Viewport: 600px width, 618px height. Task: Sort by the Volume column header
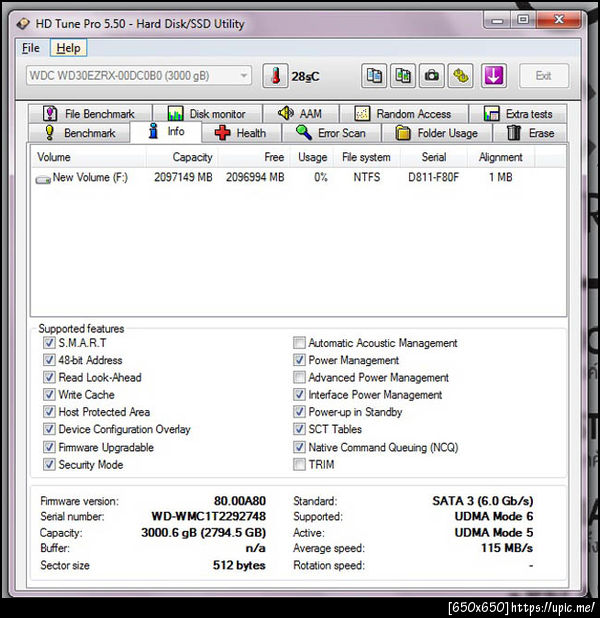pyautogui.click(x=89, y=157)
